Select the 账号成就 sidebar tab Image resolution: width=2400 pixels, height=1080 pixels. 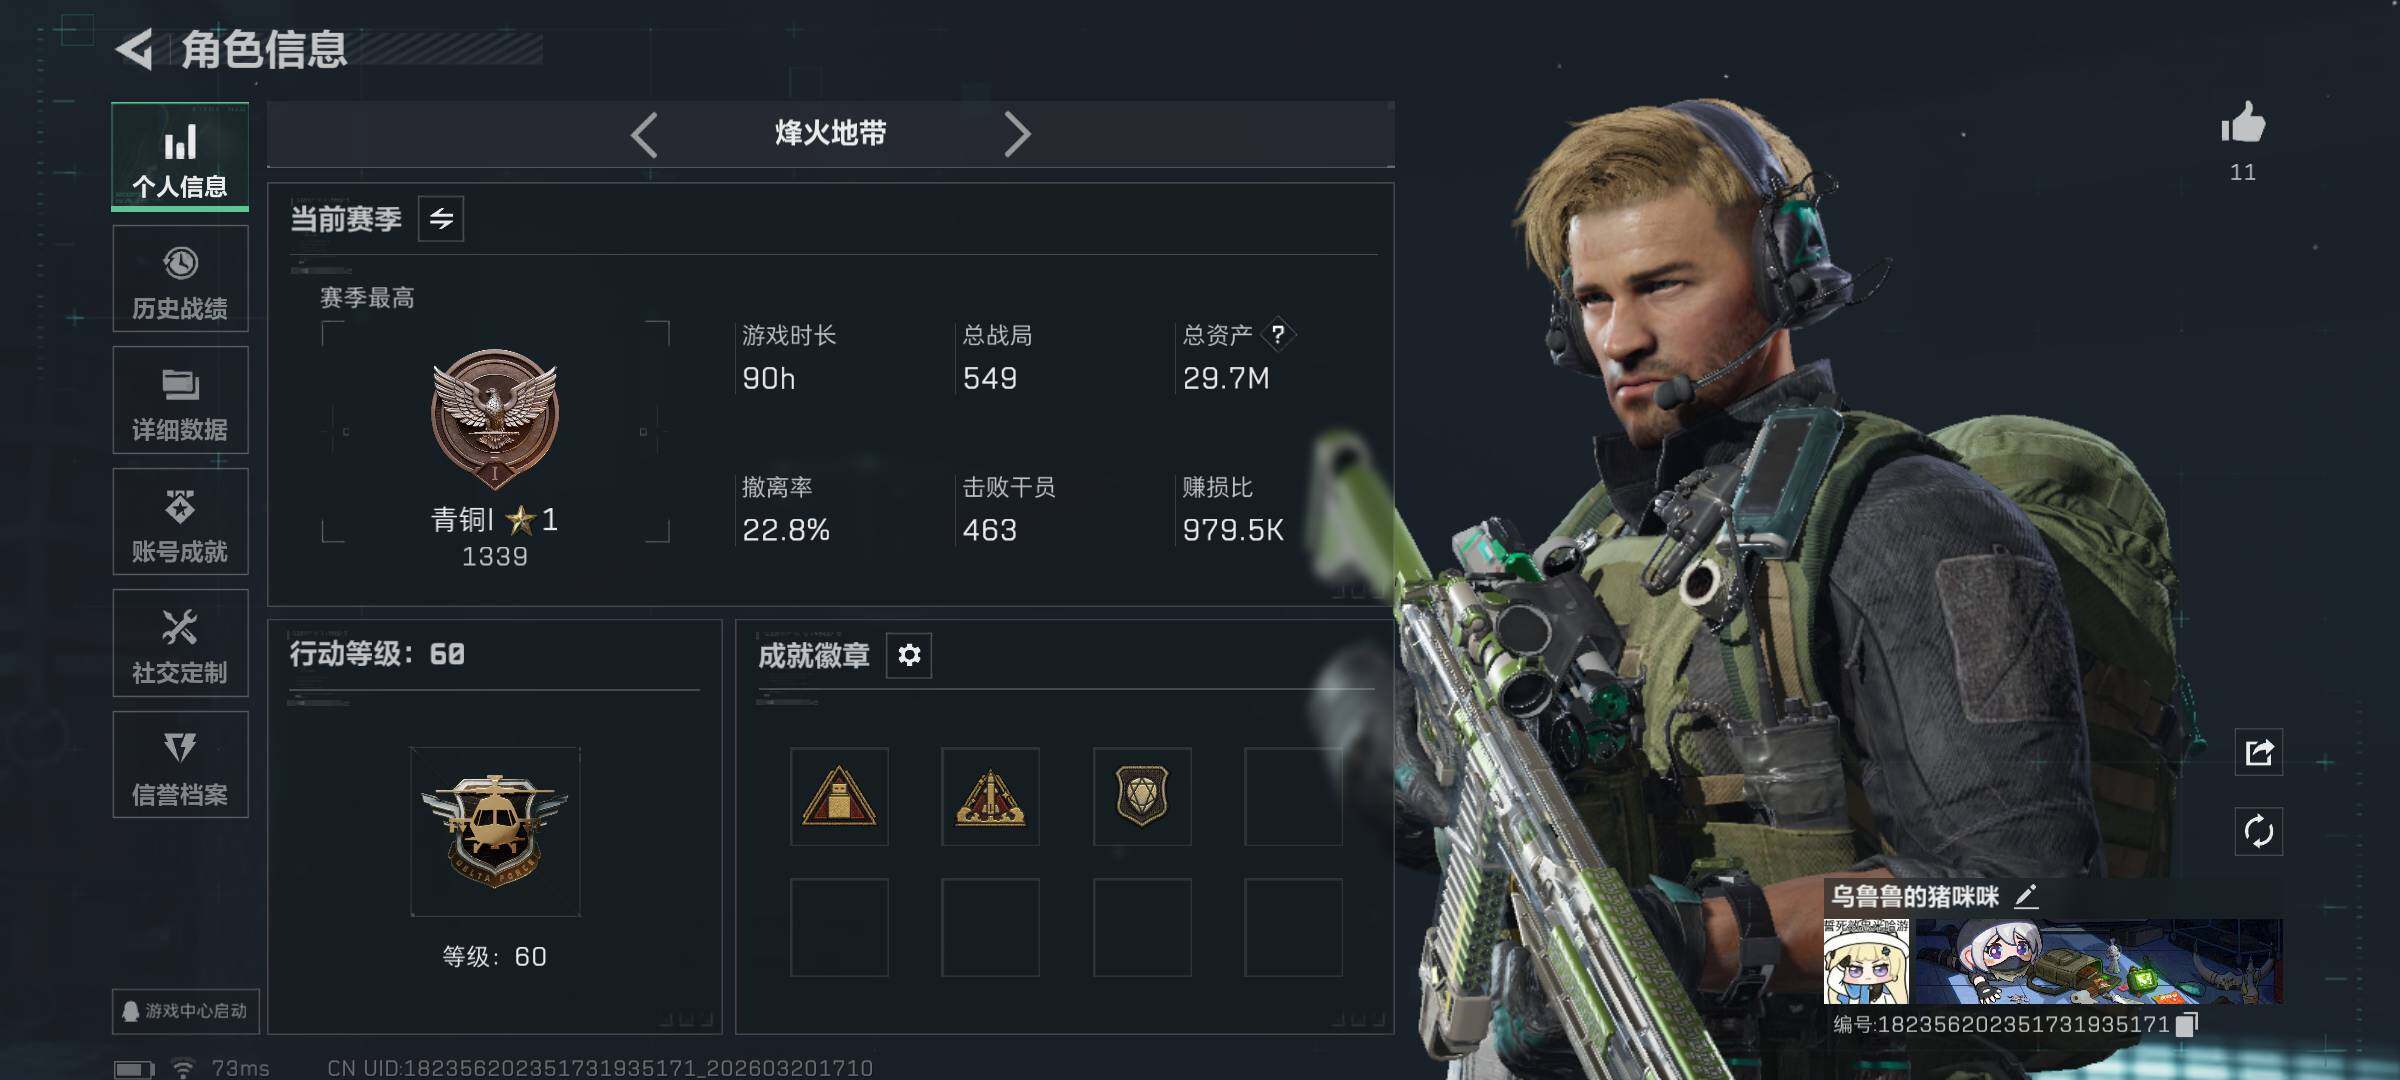pos(180,522)
